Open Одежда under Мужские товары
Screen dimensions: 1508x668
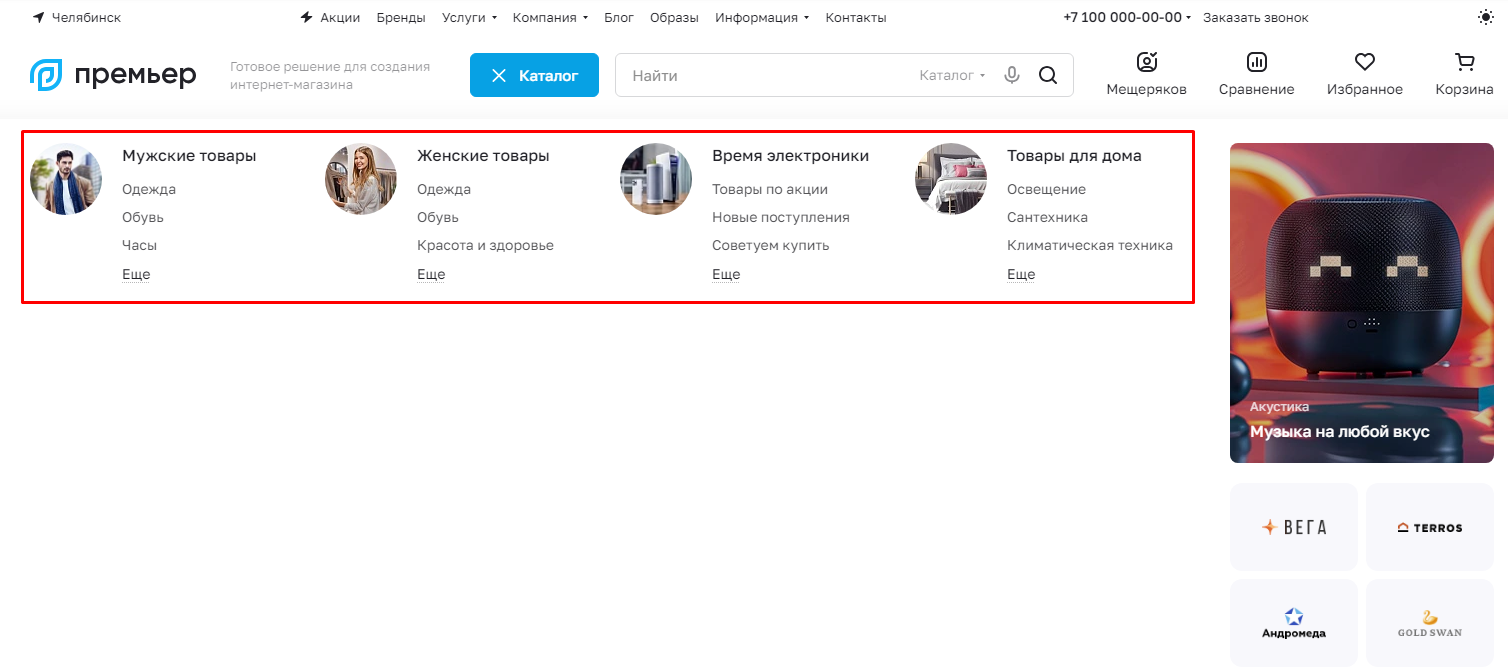(x=149, y=189)
